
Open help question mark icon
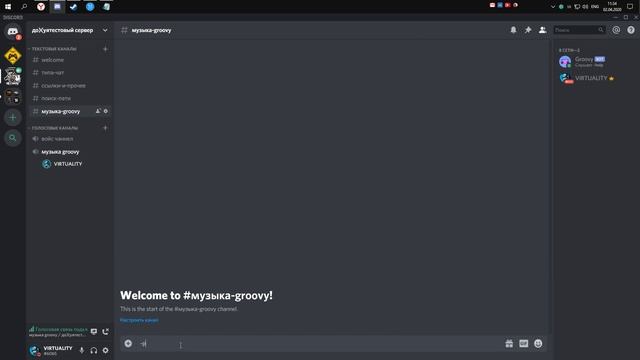tap(631, 30)
